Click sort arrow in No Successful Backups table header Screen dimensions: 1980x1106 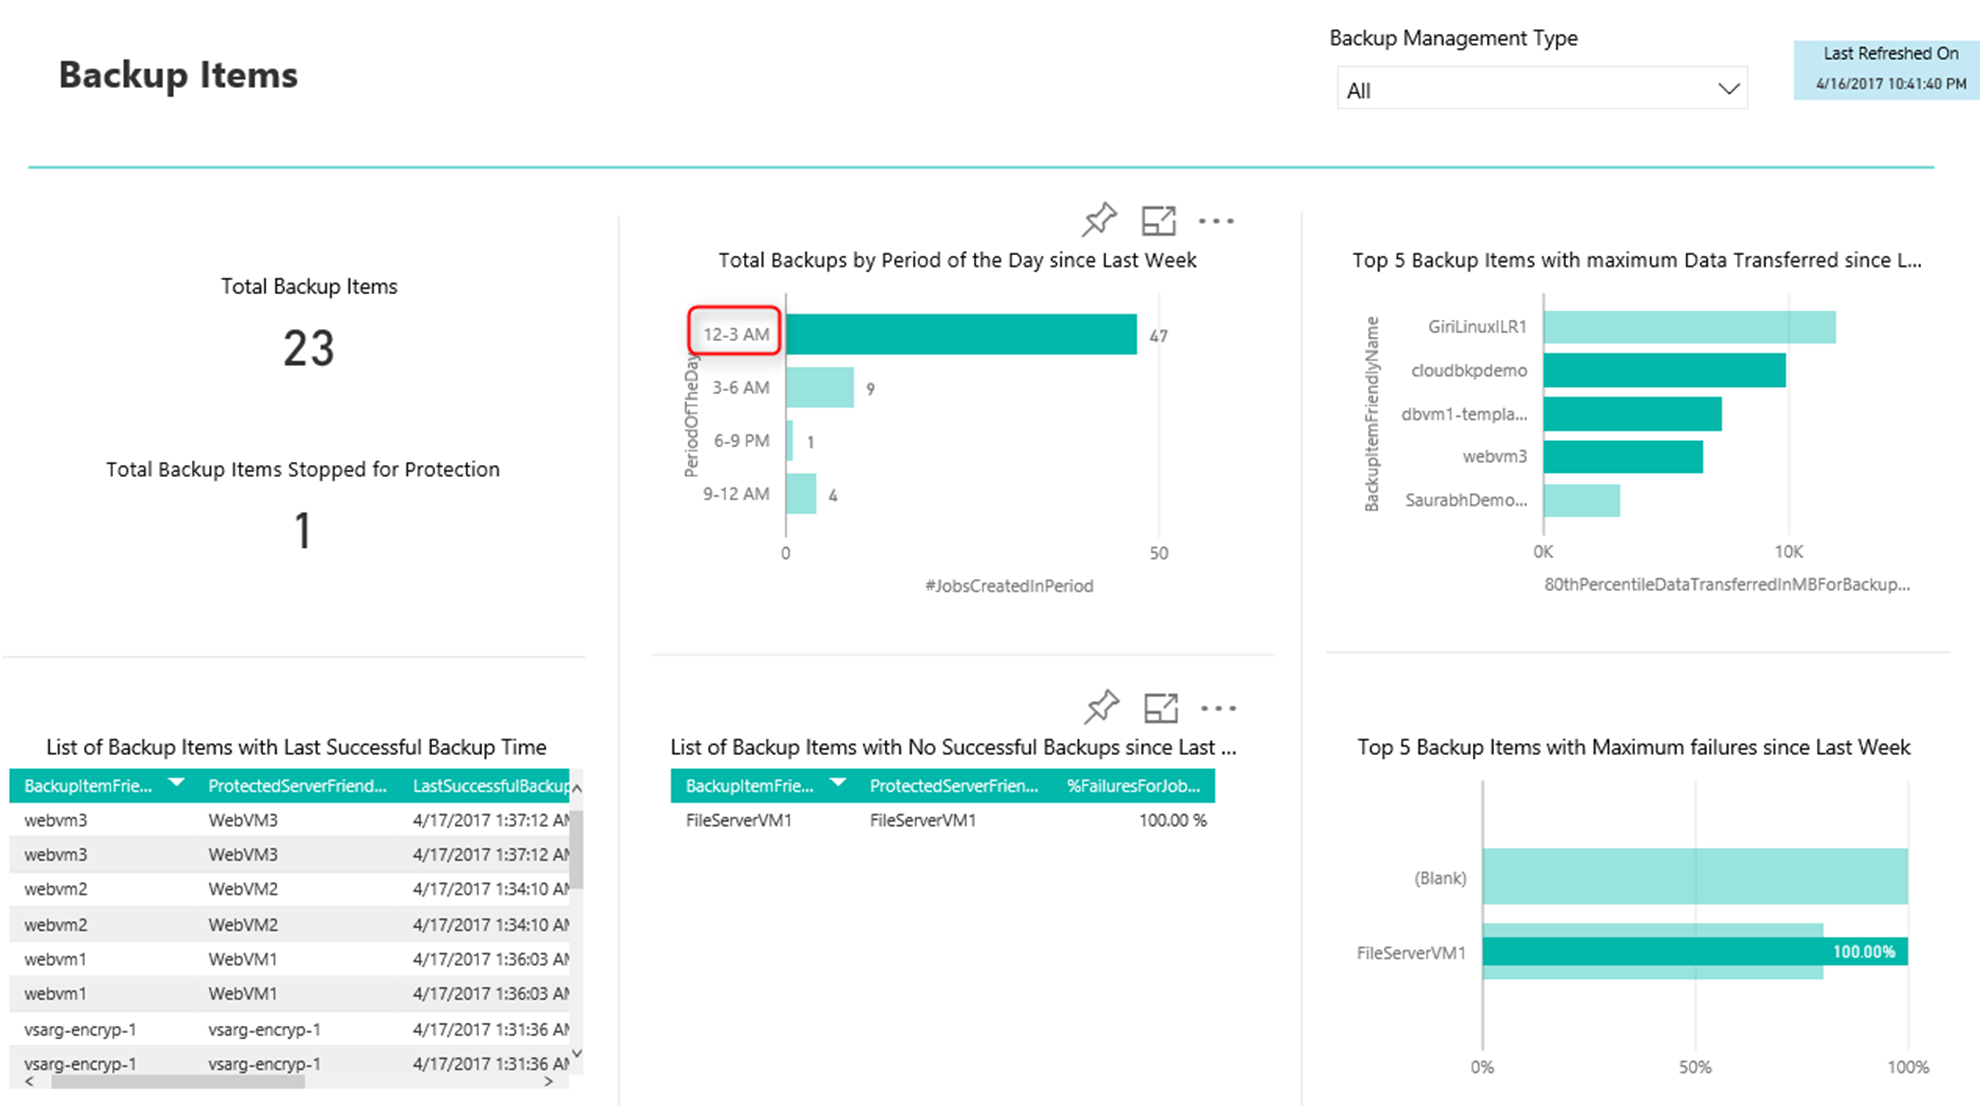click(838, 783)
